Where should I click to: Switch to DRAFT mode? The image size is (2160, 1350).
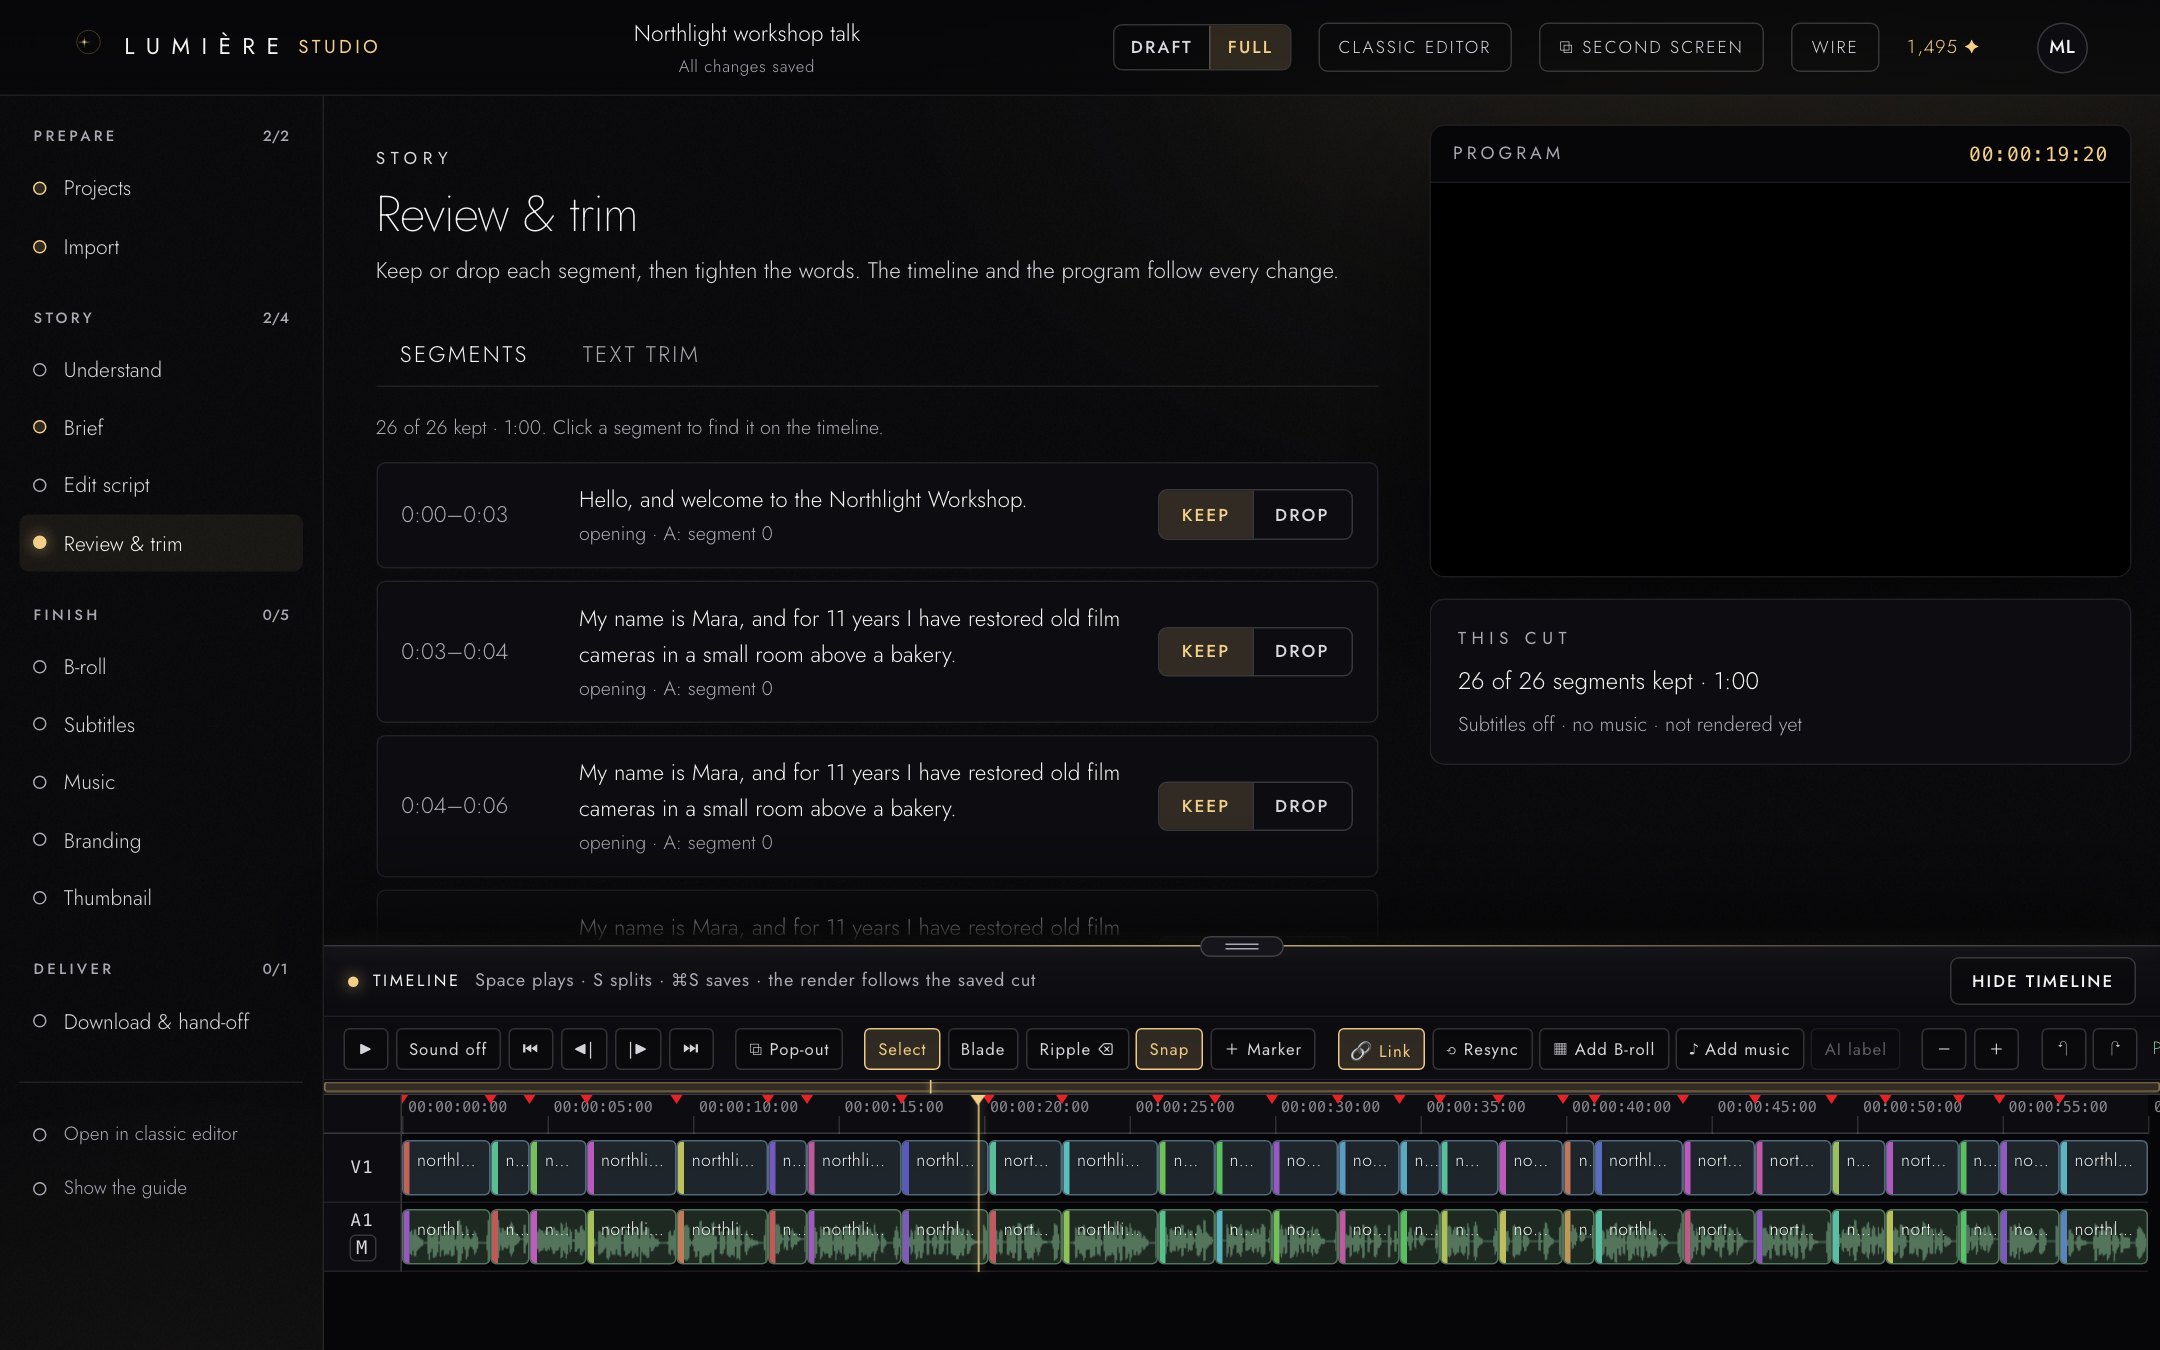(x=1161, y=47)
